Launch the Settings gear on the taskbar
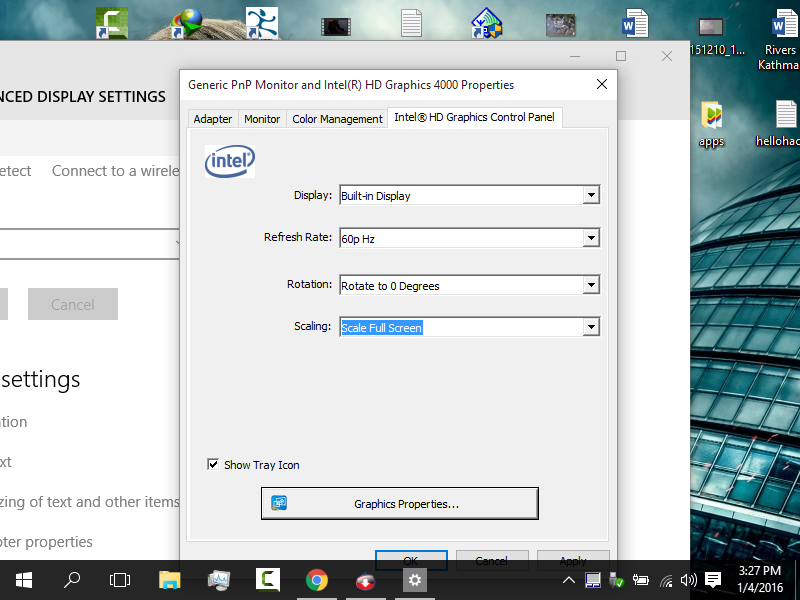The image size is (800, 600). click(x=414, y=579)
